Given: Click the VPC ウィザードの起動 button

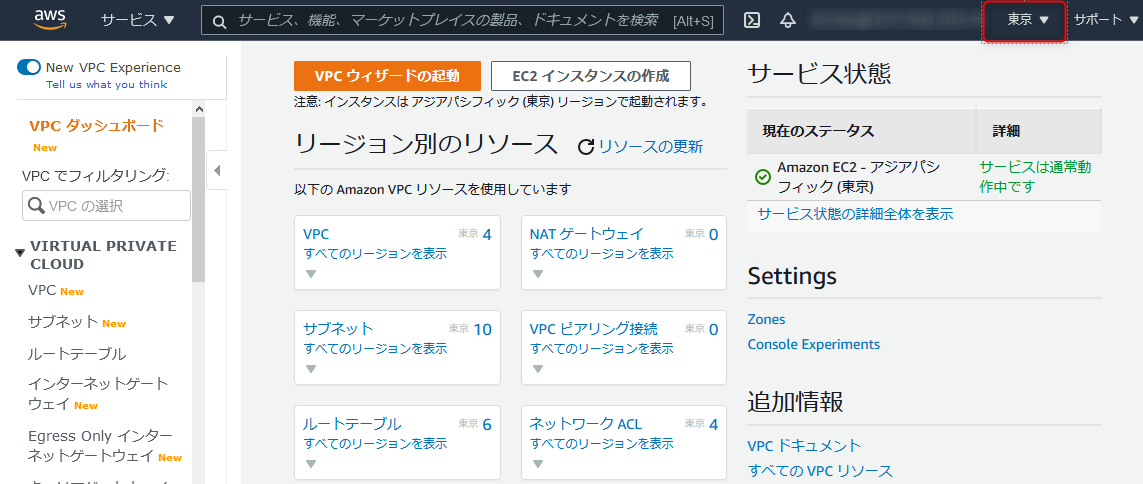Looking at the screenshot, I should 387,76.
